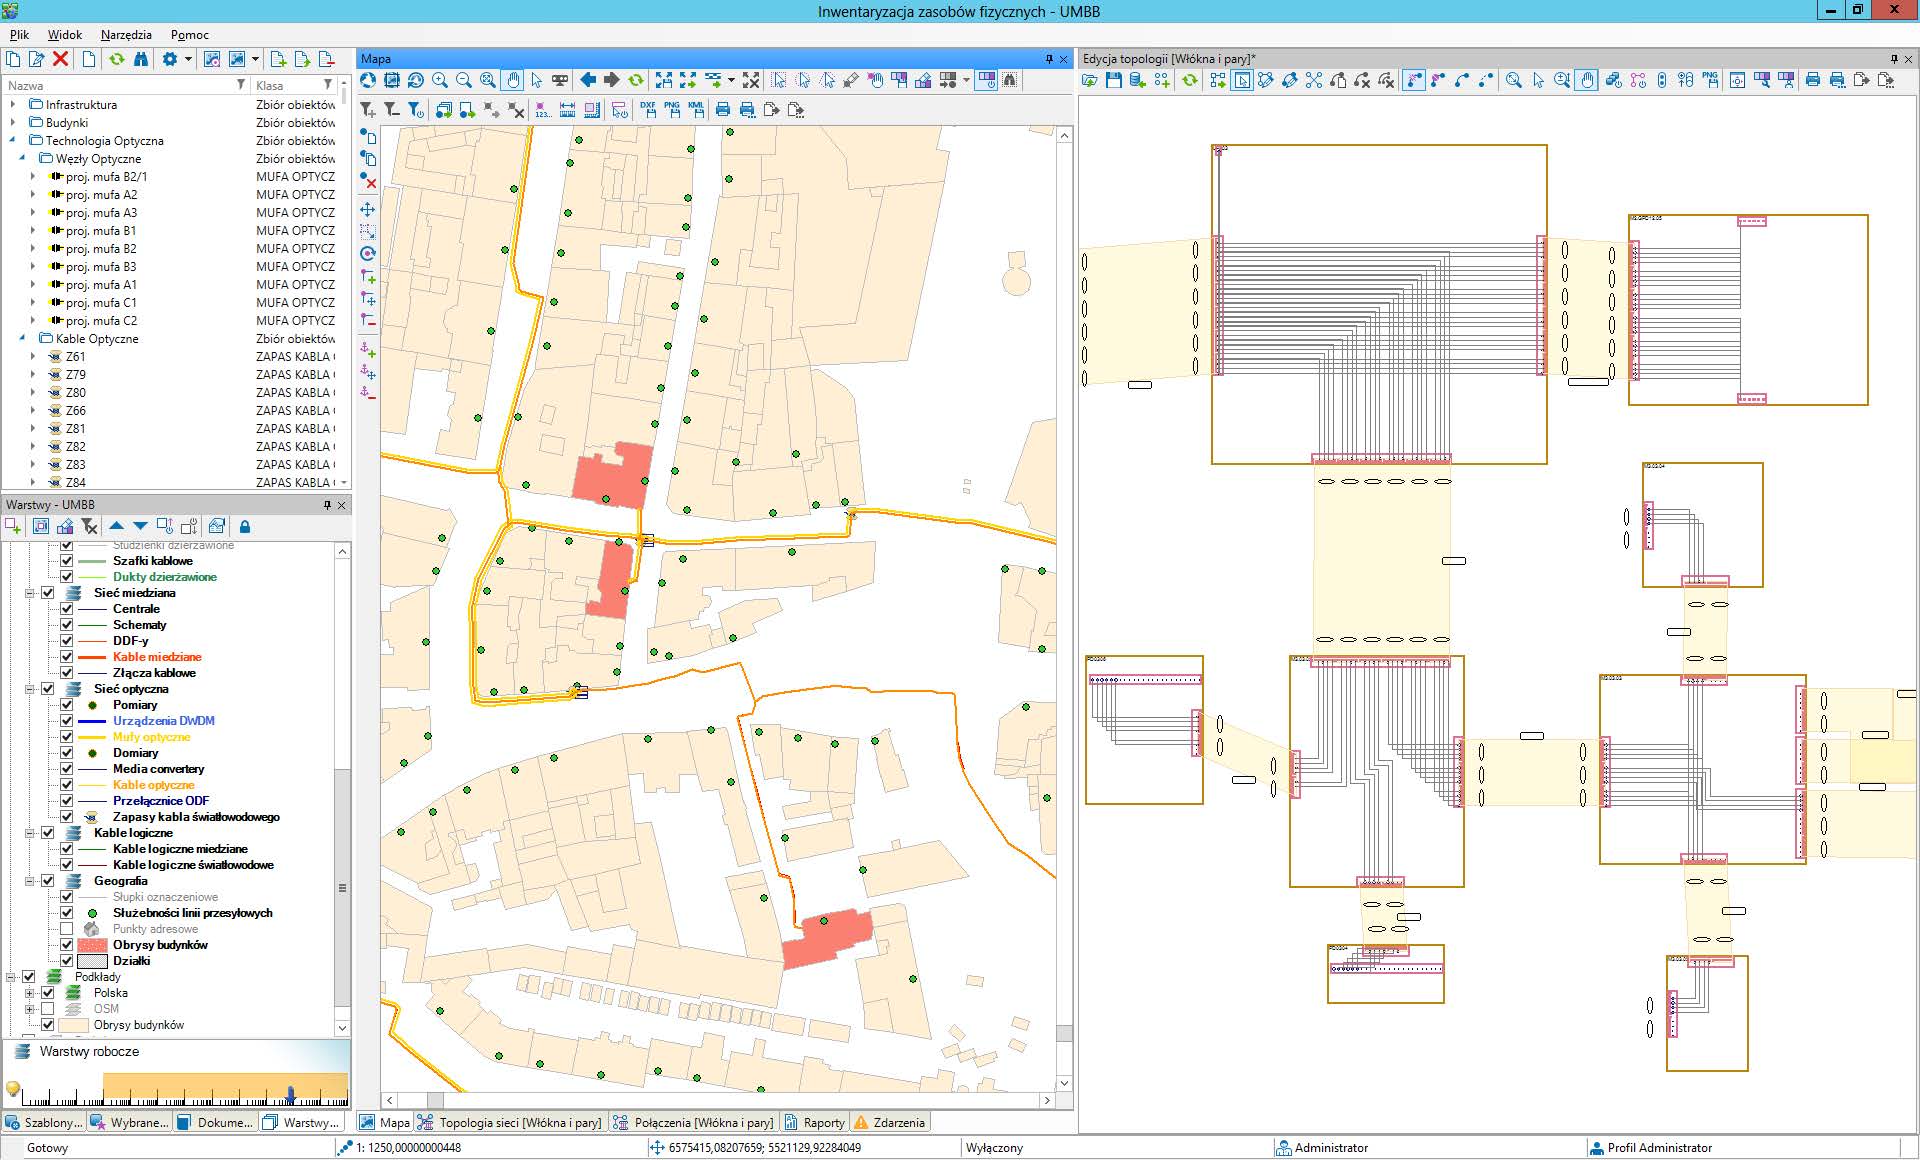Click the first printer icon in Edycja topologii
The height and width of the screenshot is (1160, 1920).
(x=1813, y=80)
